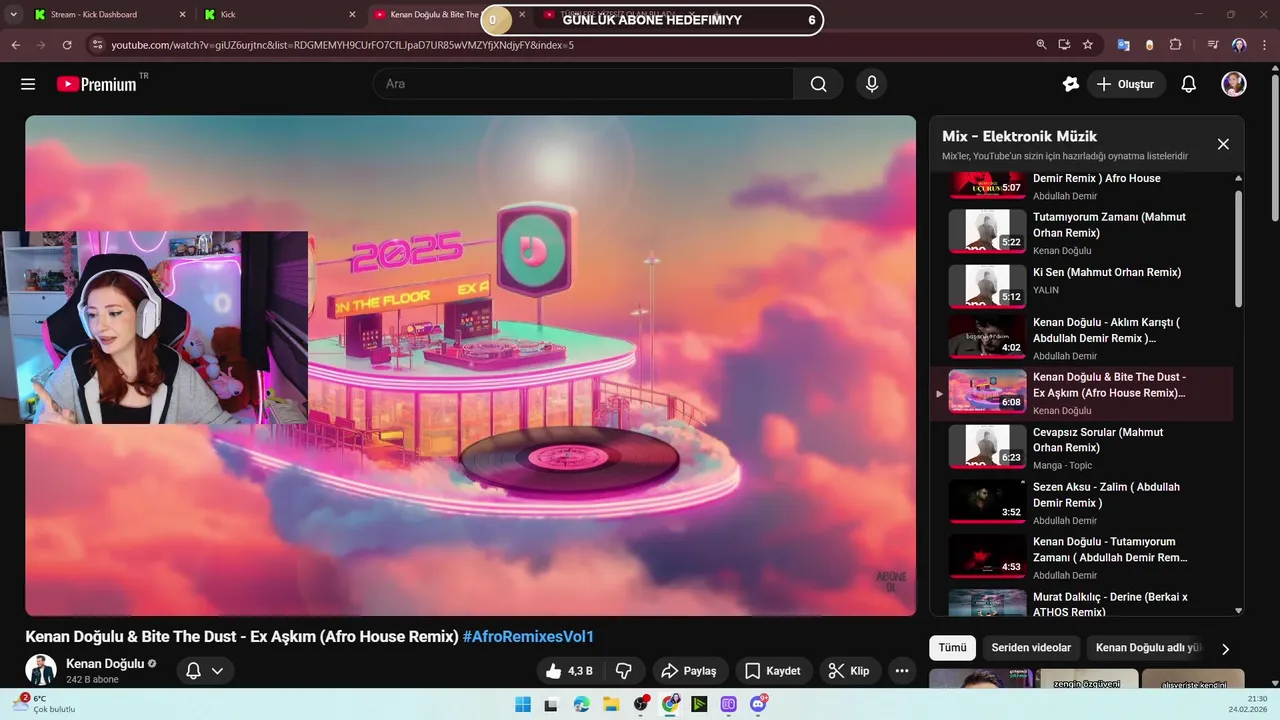
Task: Click the playlist scrollbar down arrow
Action: [x=1239, y=611]
